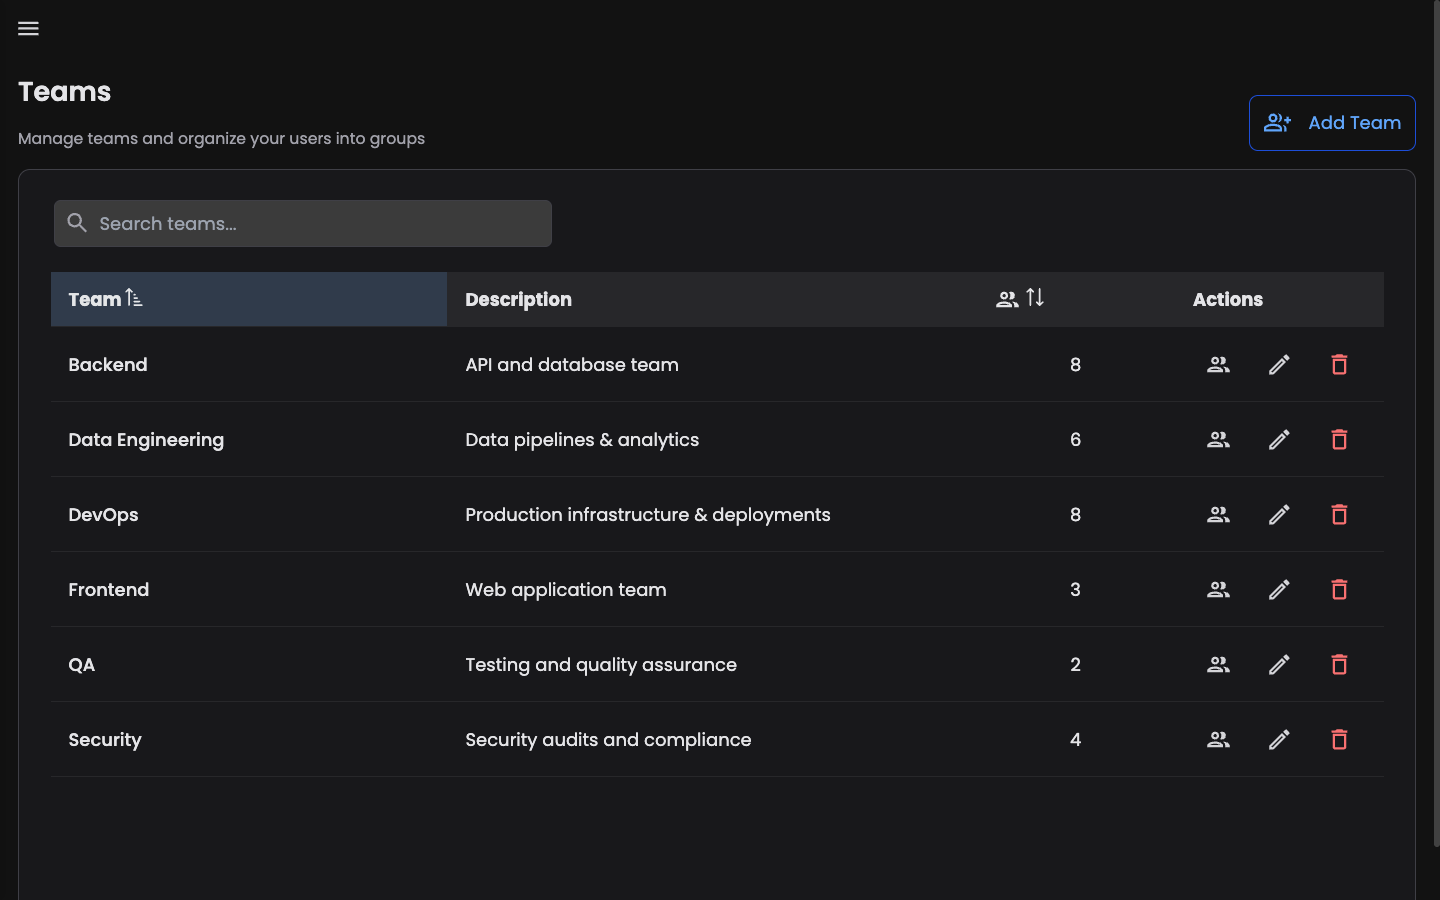This screenshot has width=1440, height=900.
Task: Remove the Security team
Action: [1339, 739]
